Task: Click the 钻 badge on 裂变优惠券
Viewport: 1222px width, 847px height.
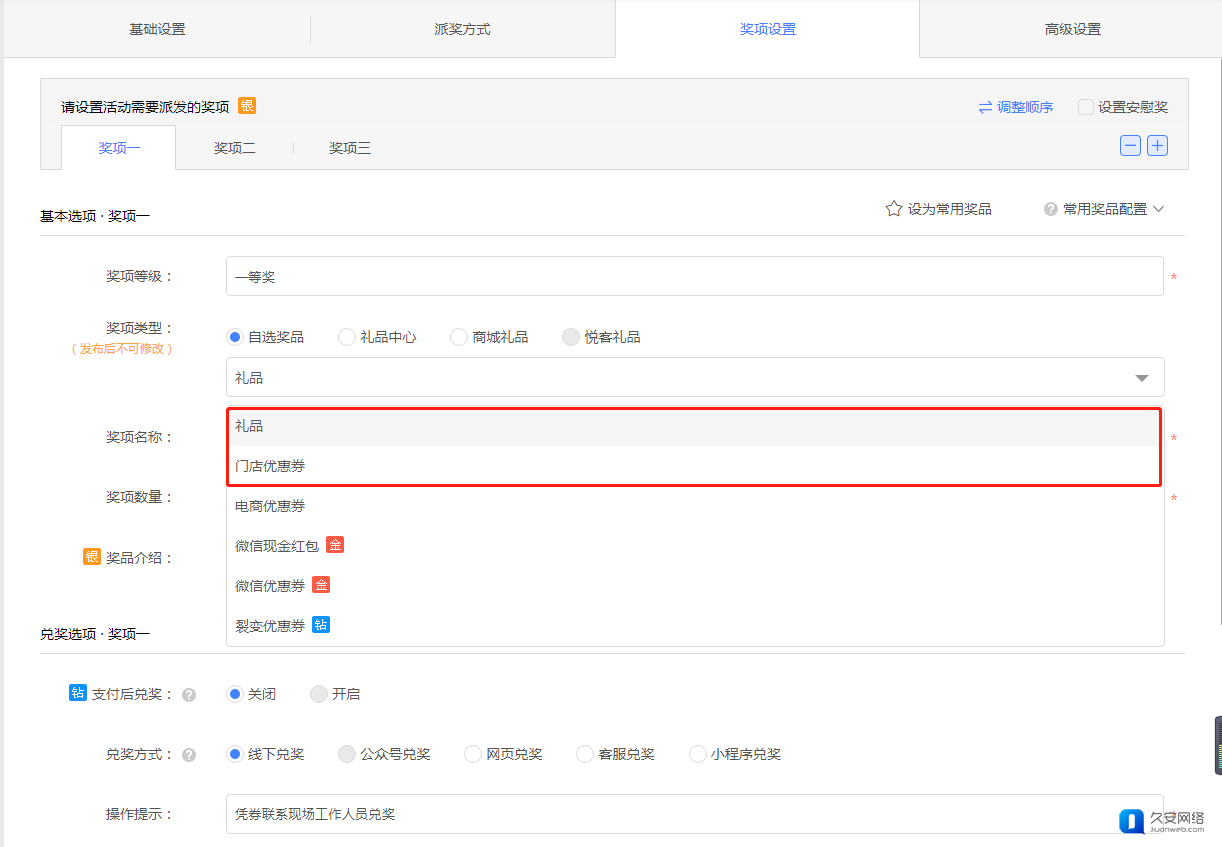Action: point(321,625)
